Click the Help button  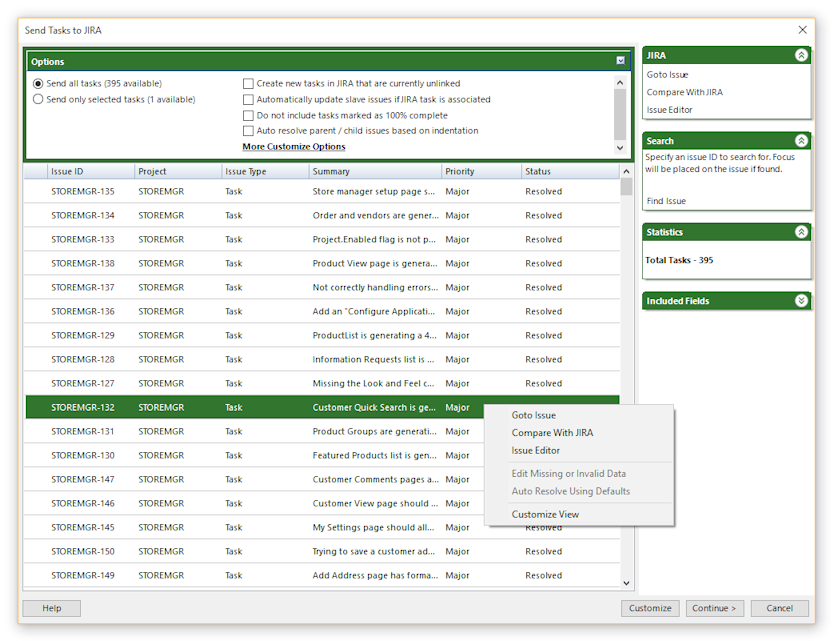51,608
